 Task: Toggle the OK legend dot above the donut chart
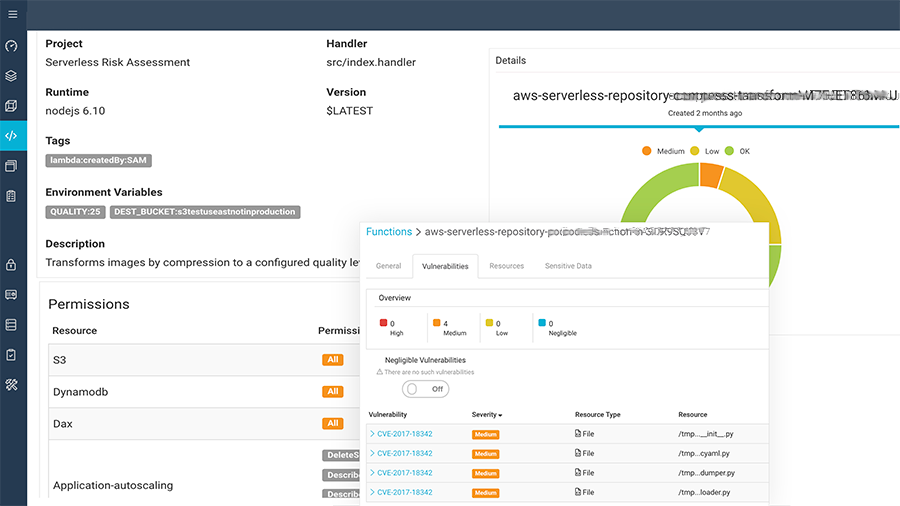[x=730, y=151]
